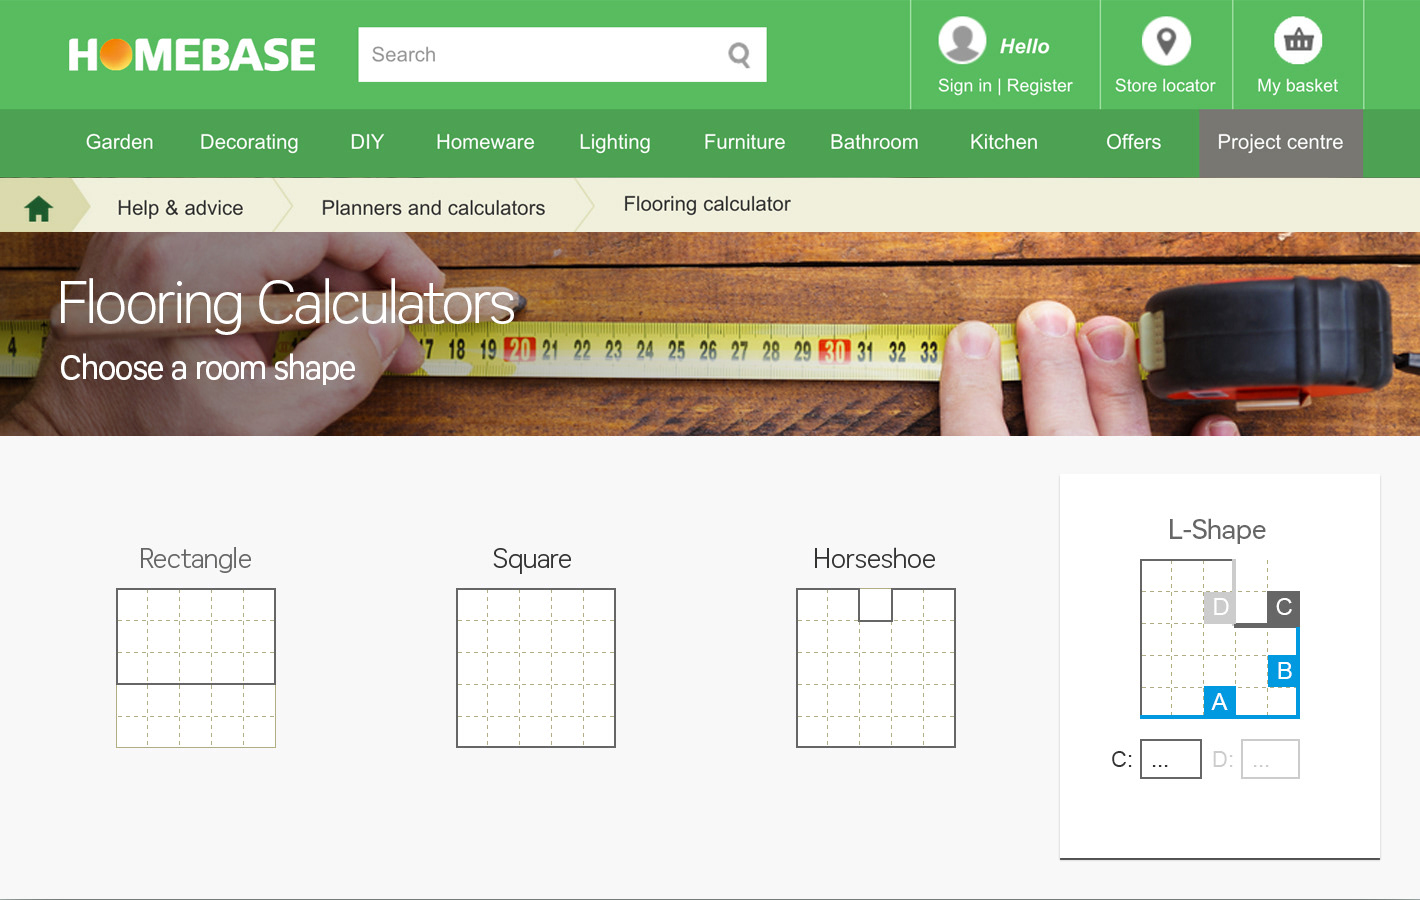Choose the Rectangle room shape diagram
Image resolution: width=1420 pixels, height=900 pixels.
[196, 668]
